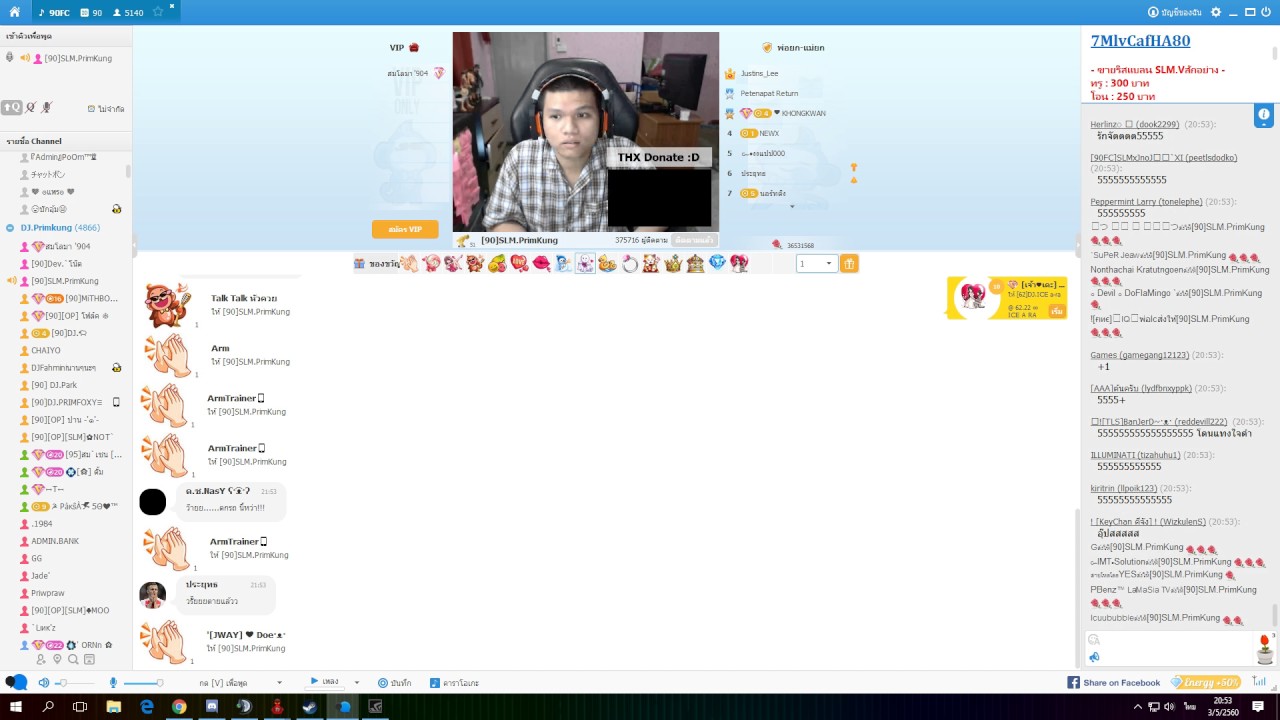Search the channel list with magnifier icon
The width and height of the screenshot is (1280, 720).
click(73, 659)
